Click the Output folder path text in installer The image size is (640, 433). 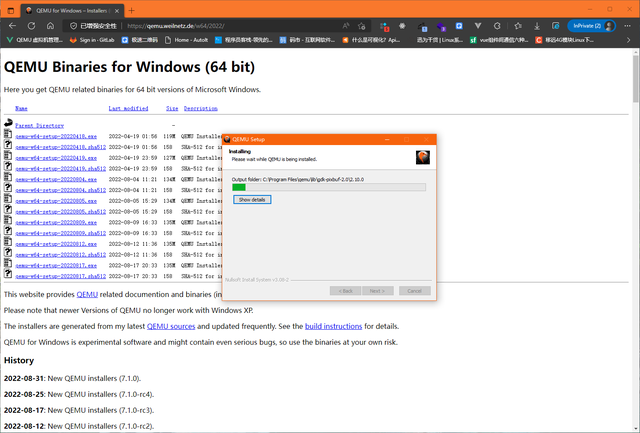click(298, 179)
